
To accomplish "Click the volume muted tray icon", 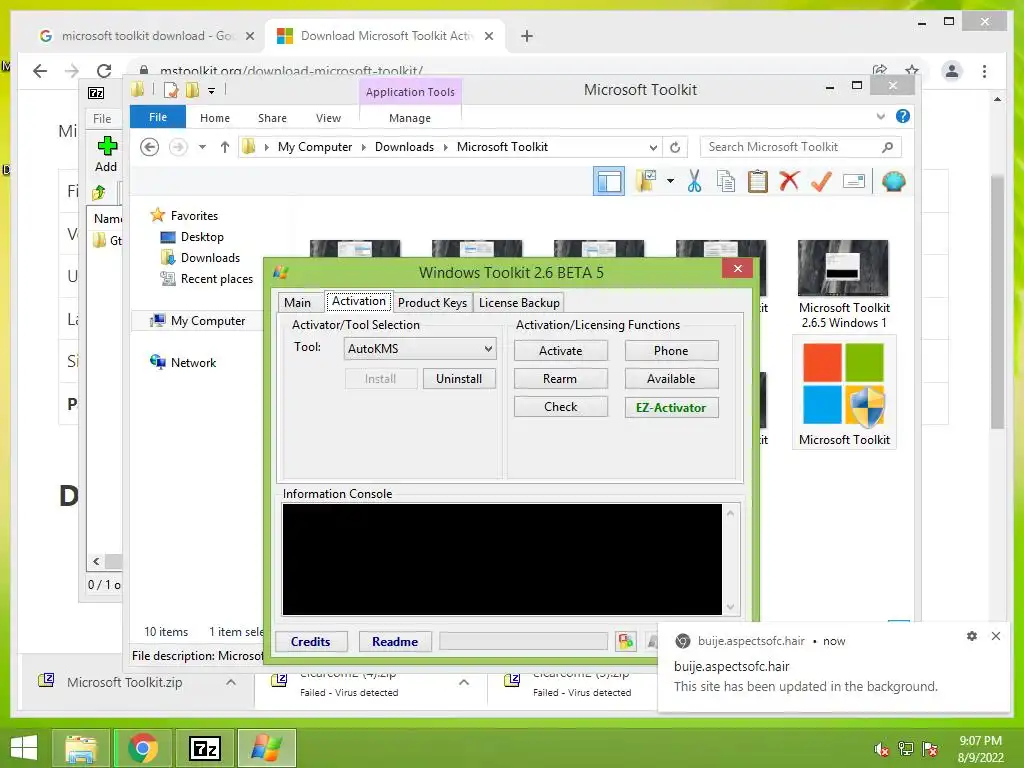I will [x=882, y=749].
